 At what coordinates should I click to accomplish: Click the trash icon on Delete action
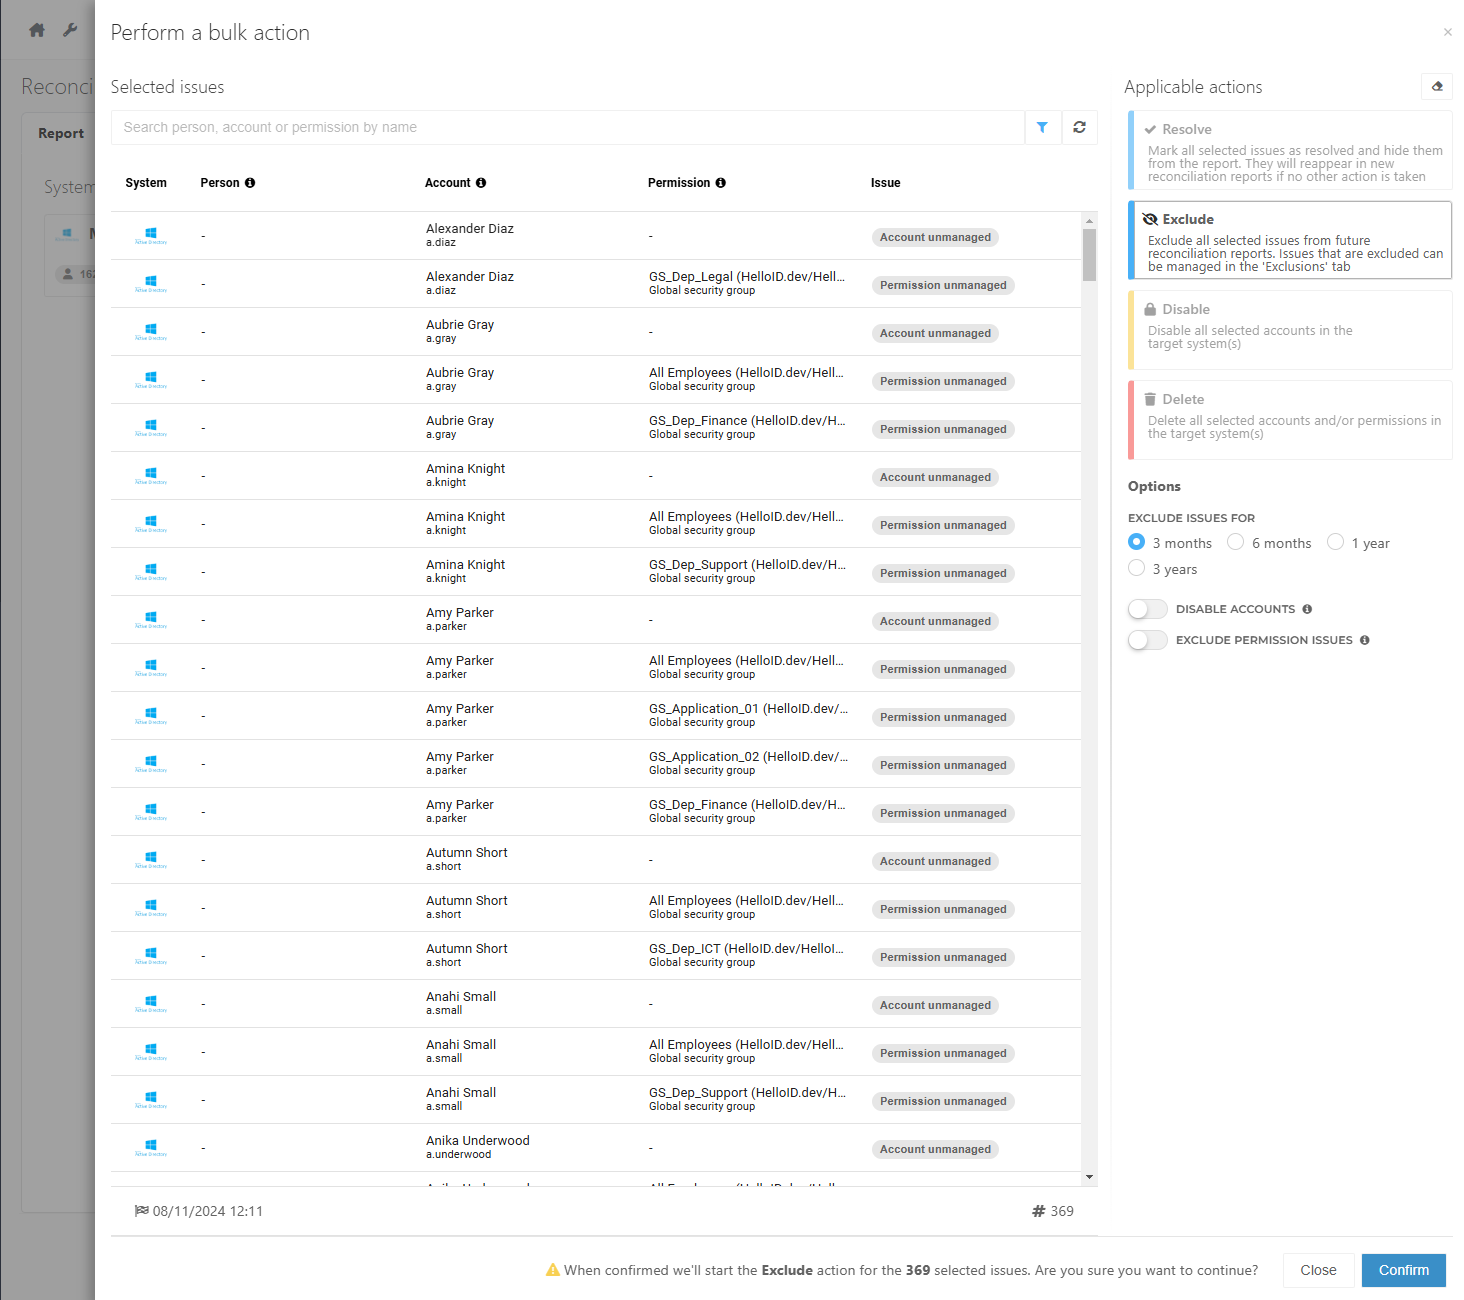pos(1150,399)
